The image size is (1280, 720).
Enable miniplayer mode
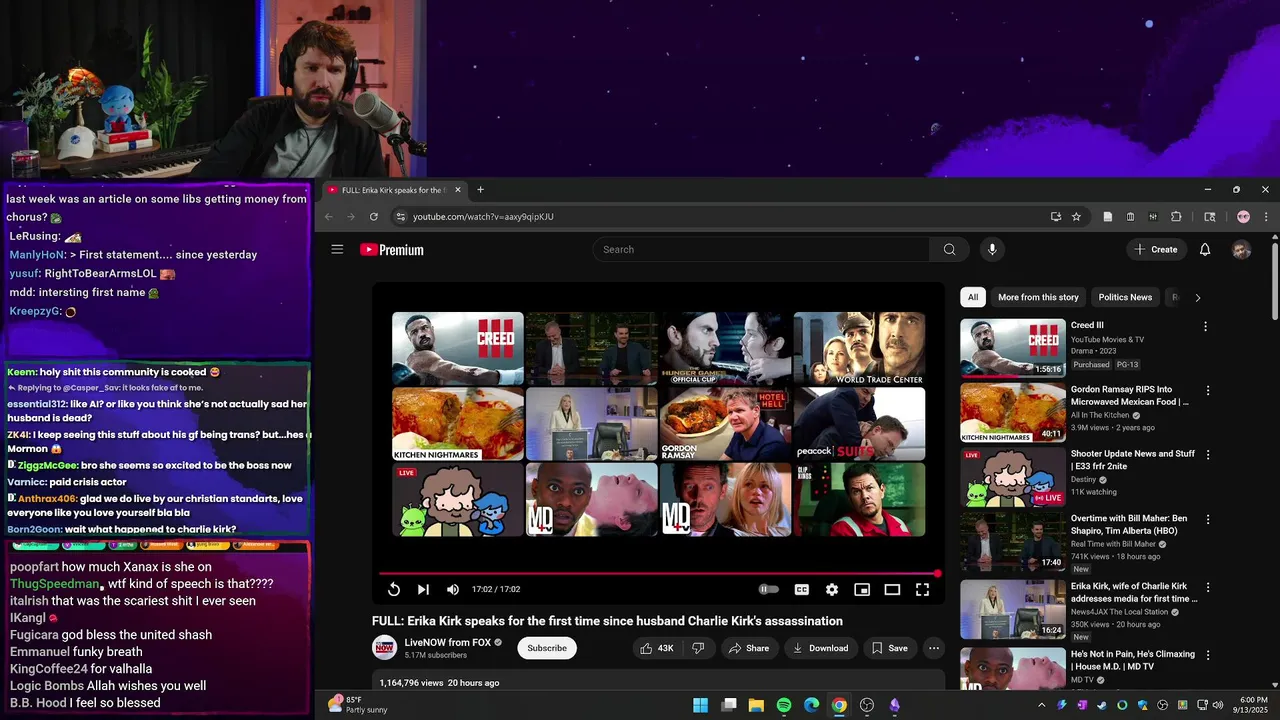862,590
